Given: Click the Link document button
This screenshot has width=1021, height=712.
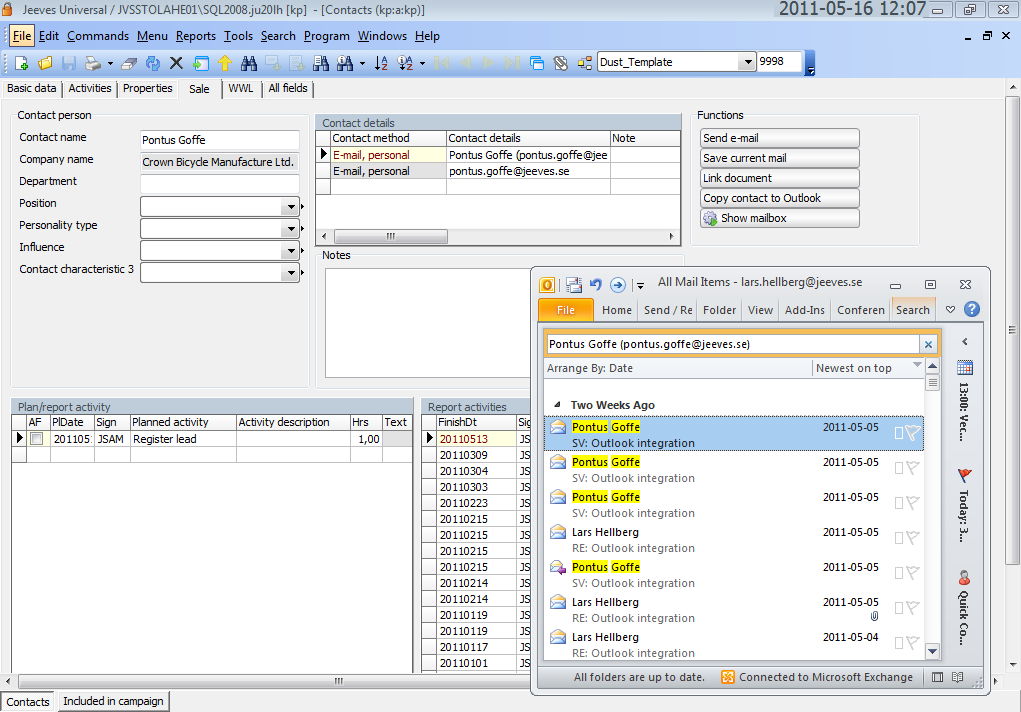Looking at the screenshot, I should click(x=779, y=178).
